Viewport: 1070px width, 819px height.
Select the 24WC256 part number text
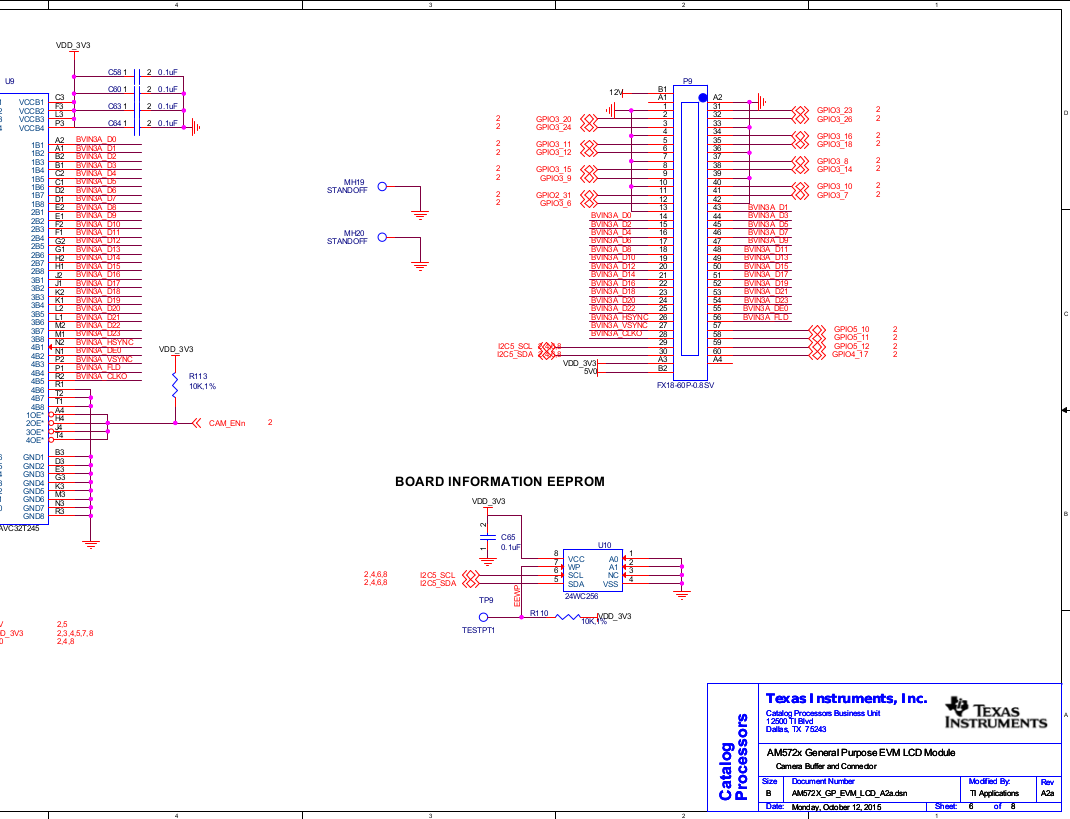point(581,597)
